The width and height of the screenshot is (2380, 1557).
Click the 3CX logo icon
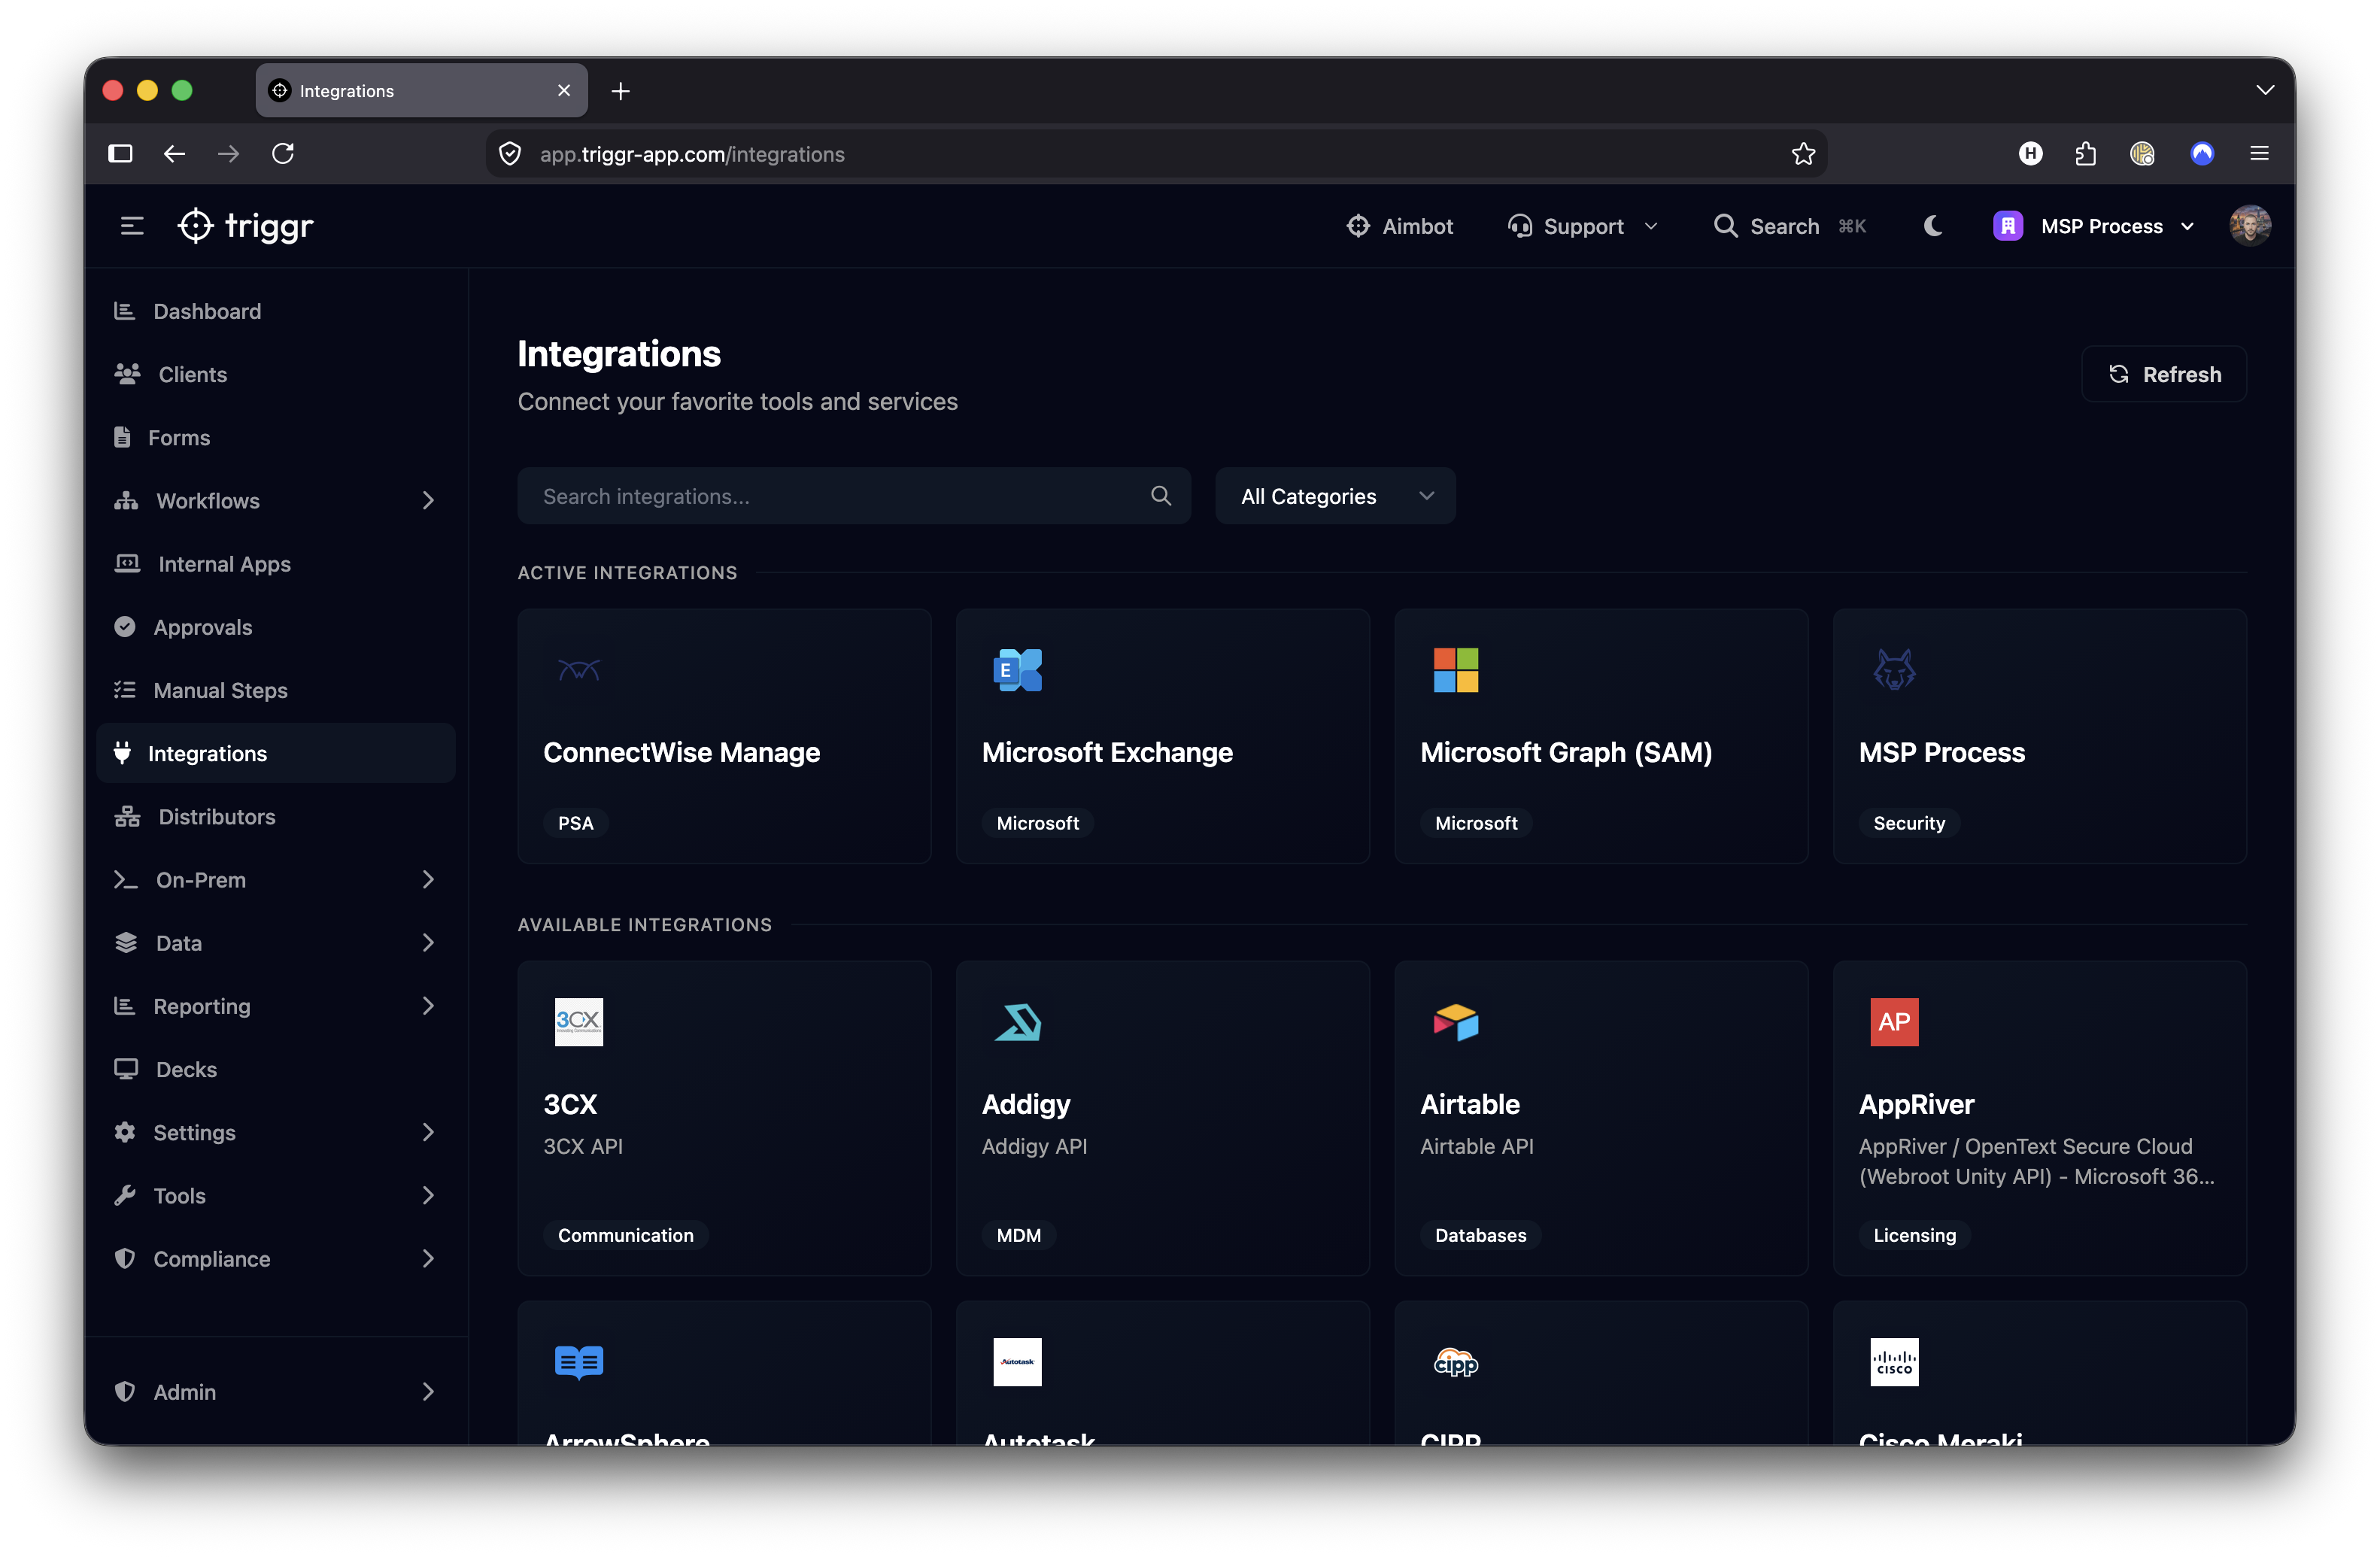(579, 1022)
